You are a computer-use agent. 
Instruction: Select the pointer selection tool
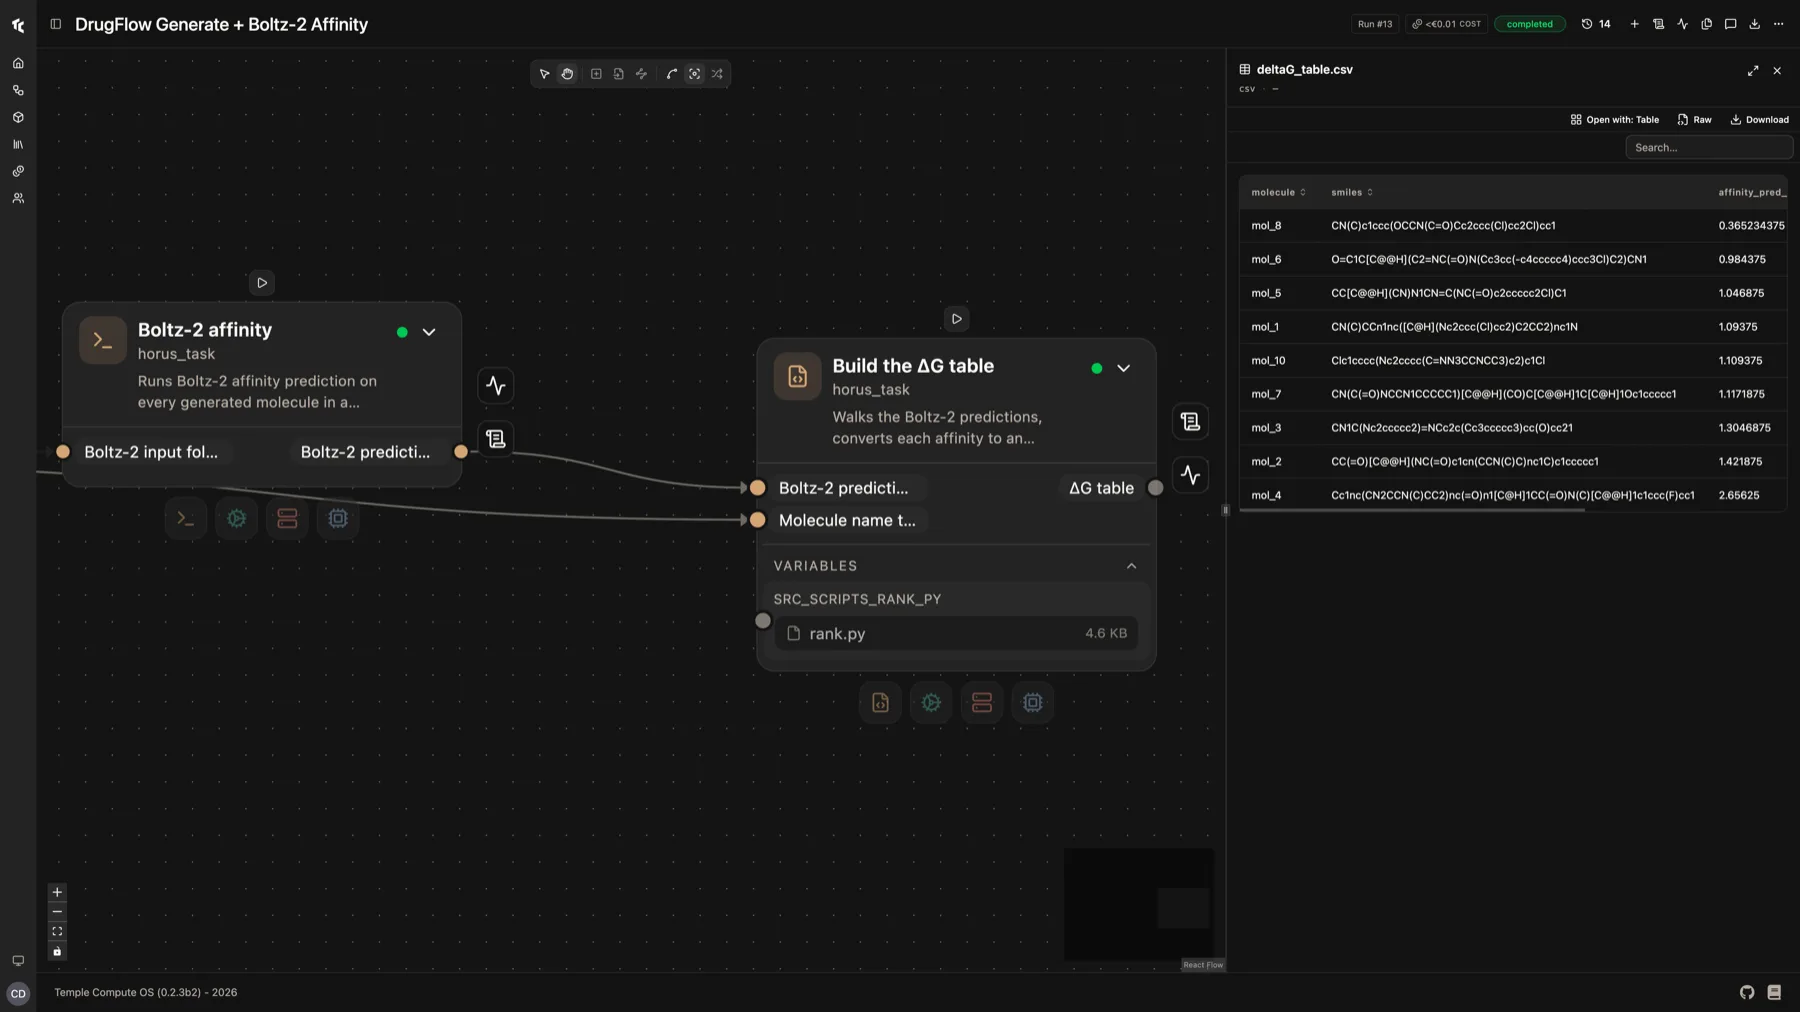point(544,74)
